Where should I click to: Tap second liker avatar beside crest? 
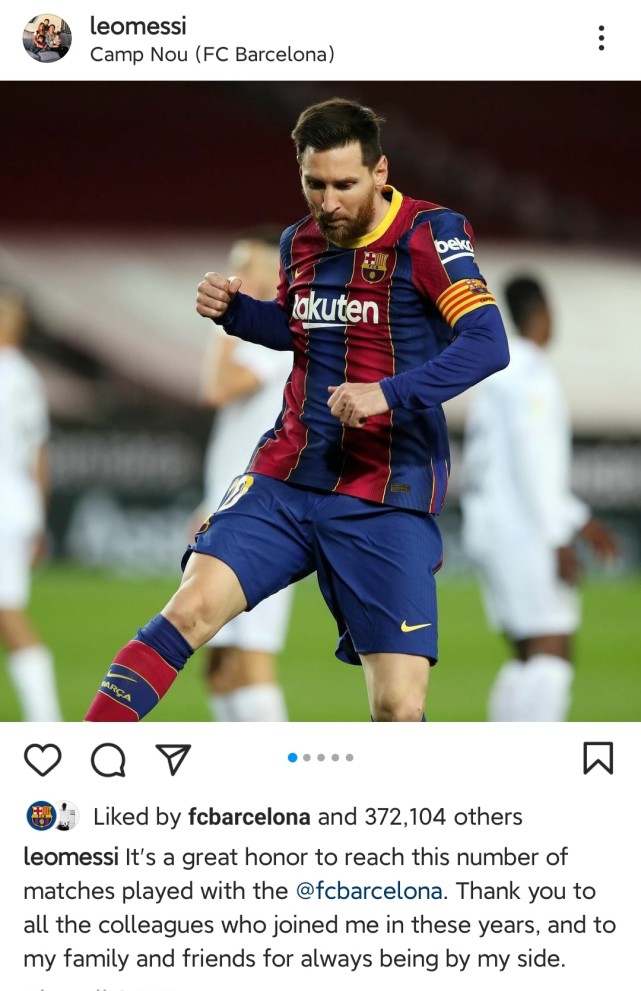pos(67,816)
